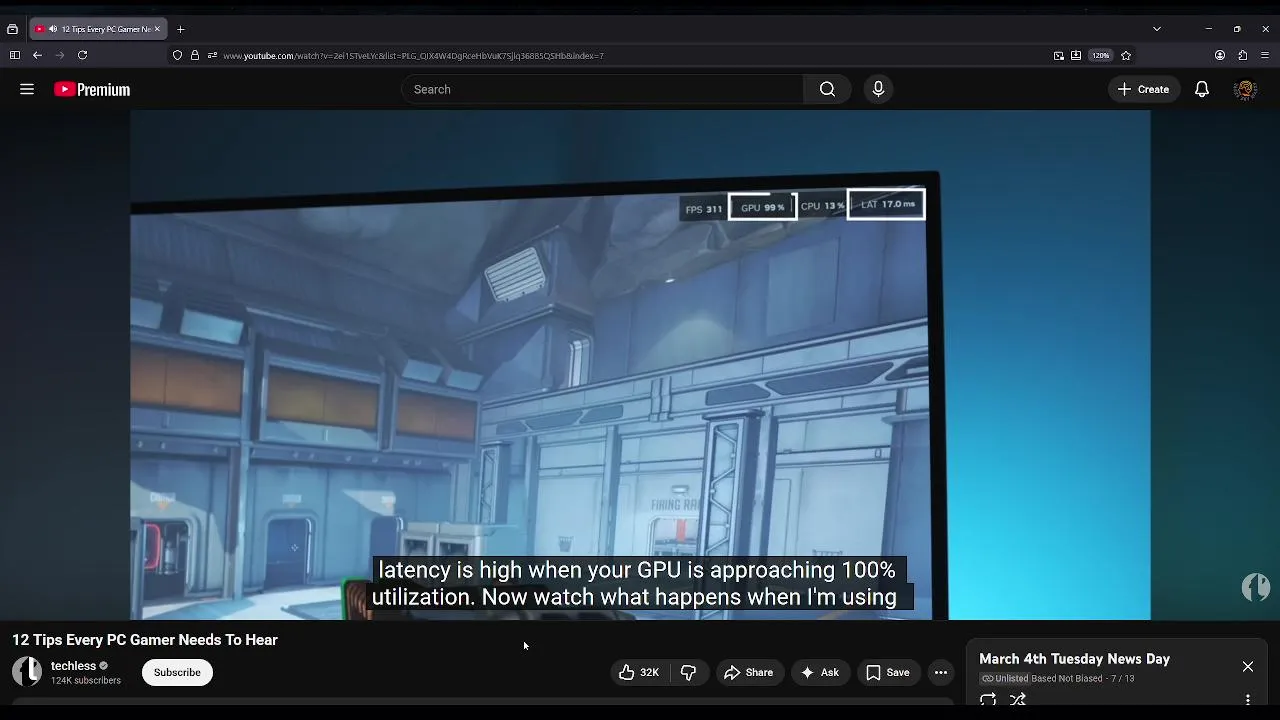This screenshot has width=1280, height=720.
Task: Open site permissions icon in URL bar
Action: pyautogui.click(x=212, y=55)
